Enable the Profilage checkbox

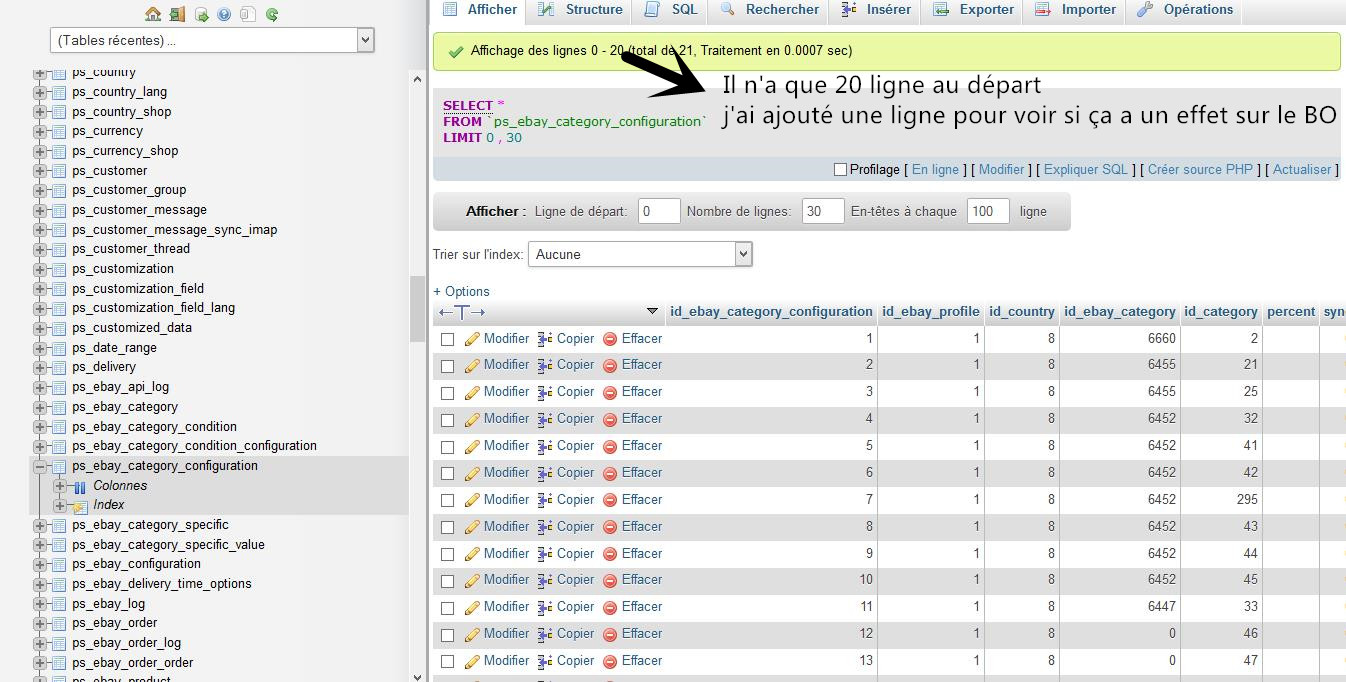click(x=840, y=170)
